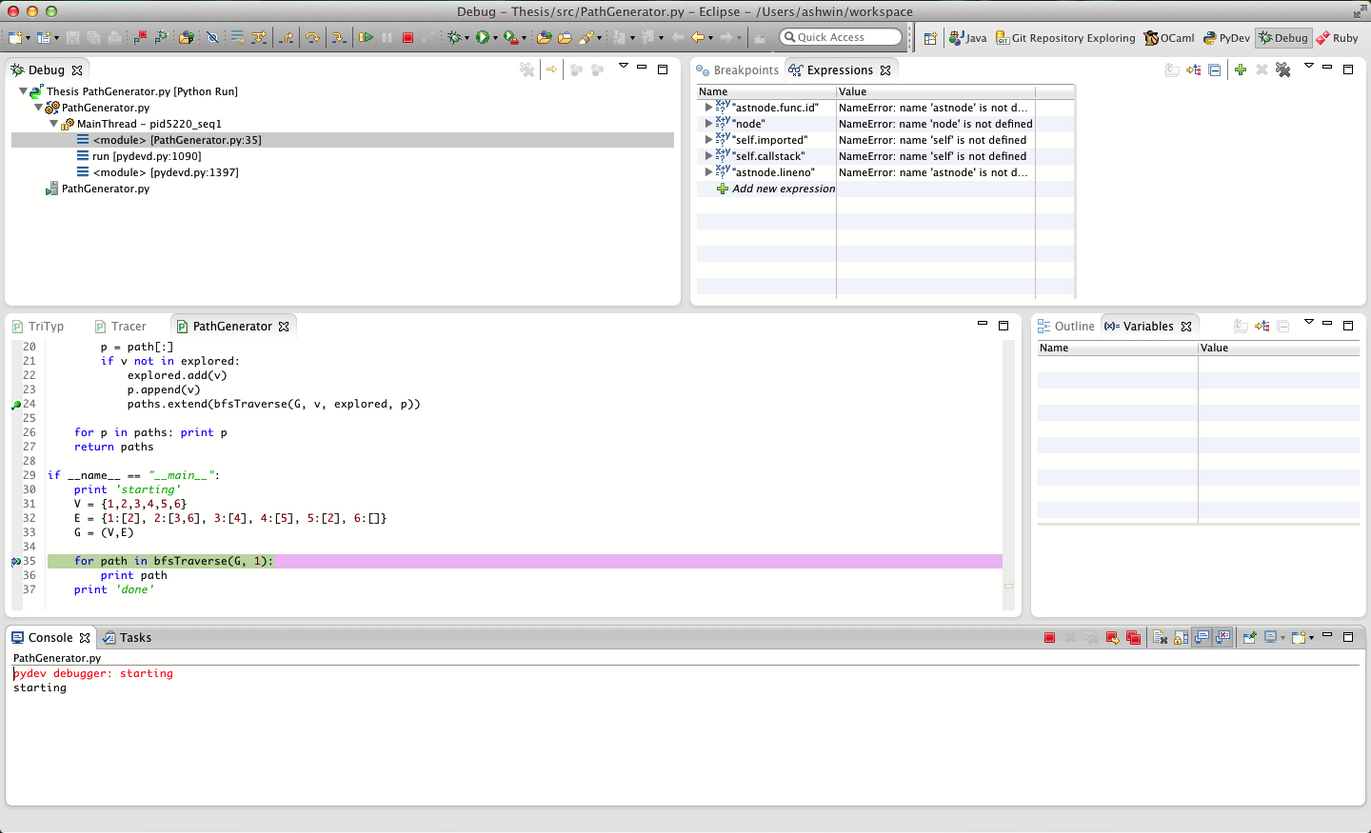Switch to the Breakpoints tab
The height and width of the screenshot is (833, 1371).
tap(736, 70)
